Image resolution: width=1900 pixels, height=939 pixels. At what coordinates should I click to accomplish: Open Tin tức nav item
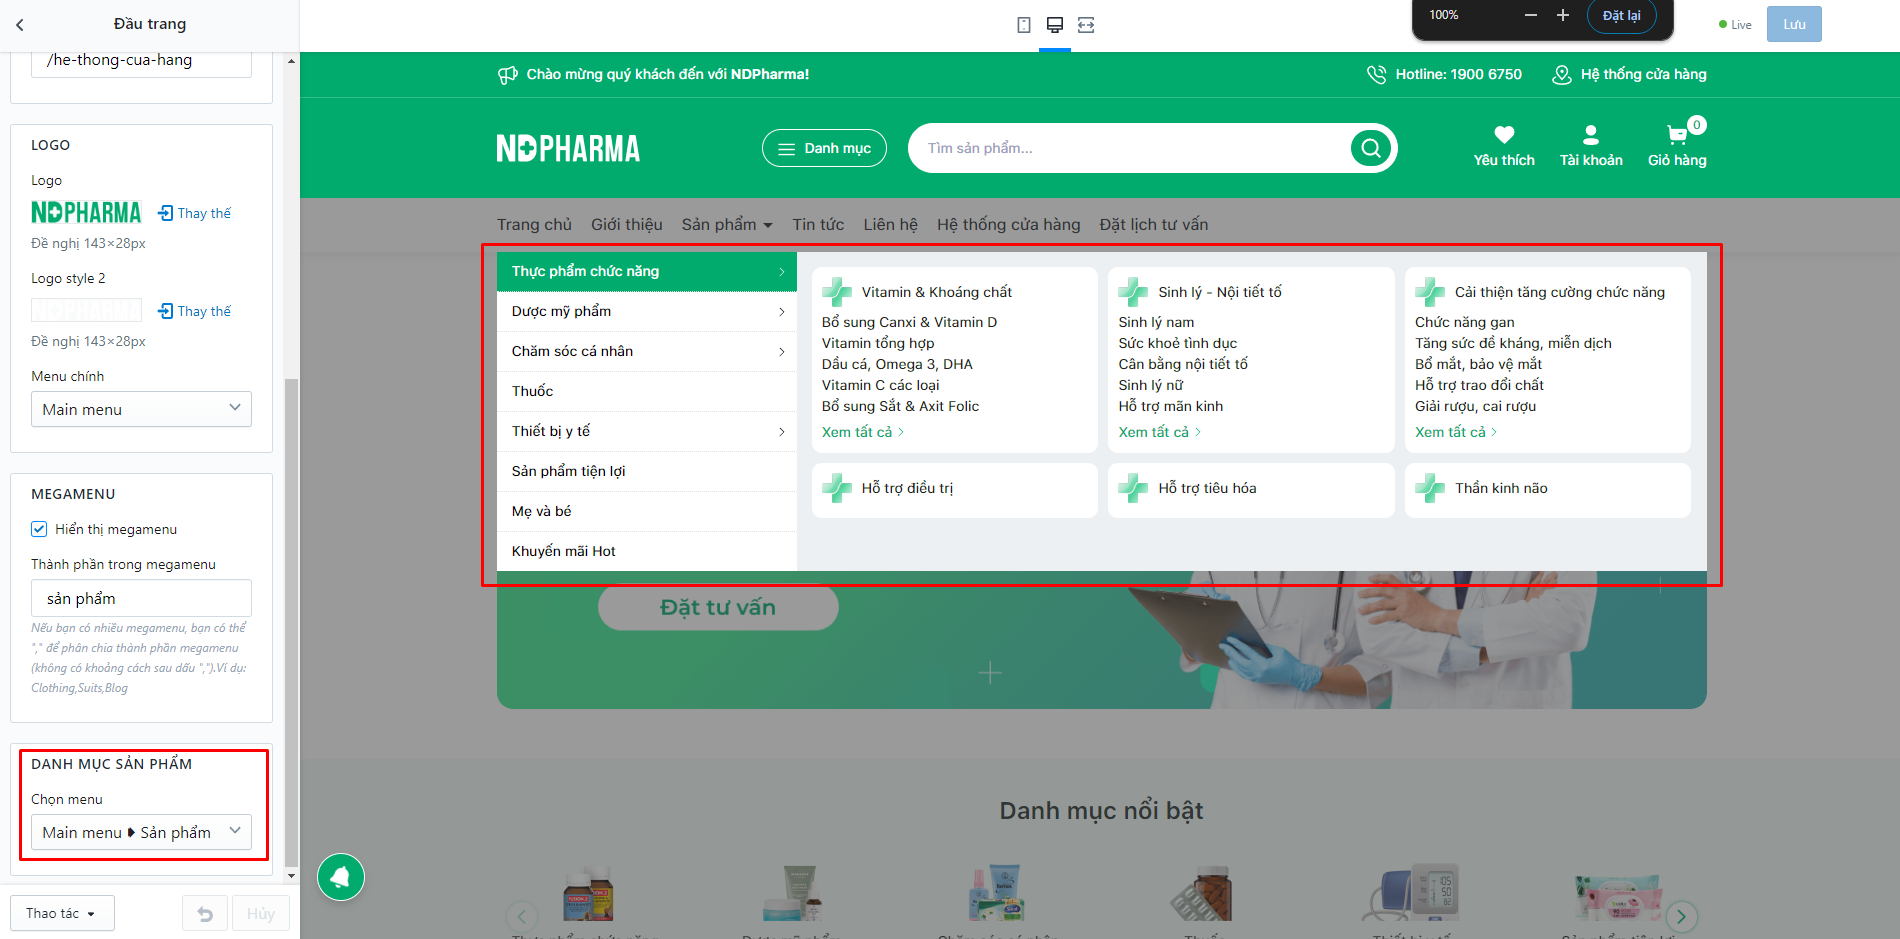point(818,225)
